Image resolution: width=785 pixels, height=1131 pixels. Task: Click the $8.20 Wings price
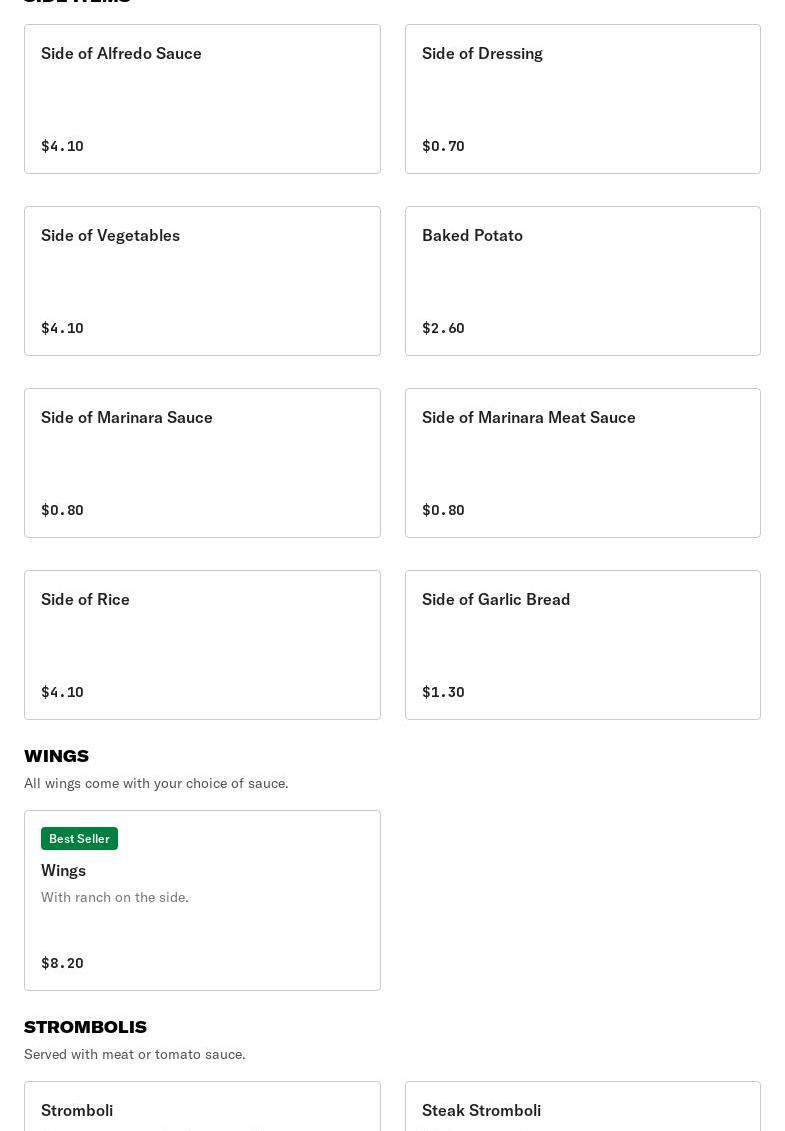coord(62,963)
